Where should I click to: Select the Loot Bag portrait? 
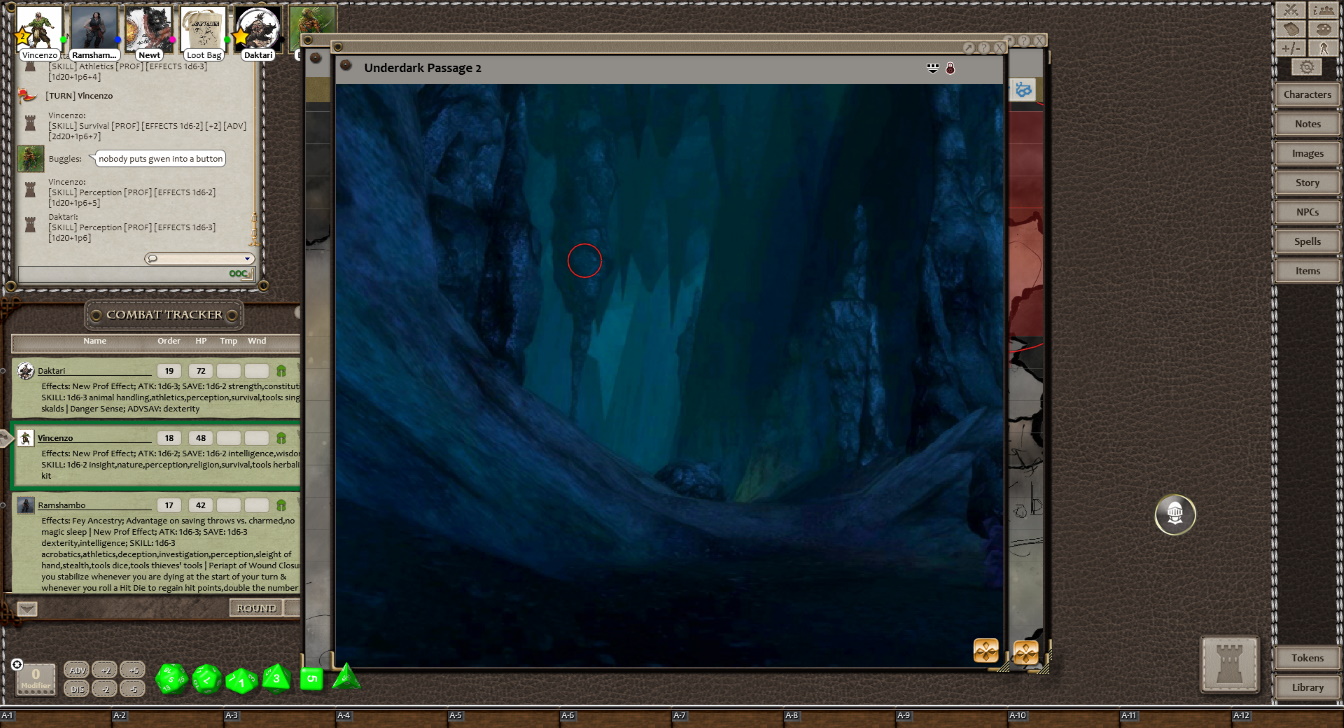(203, 27)
